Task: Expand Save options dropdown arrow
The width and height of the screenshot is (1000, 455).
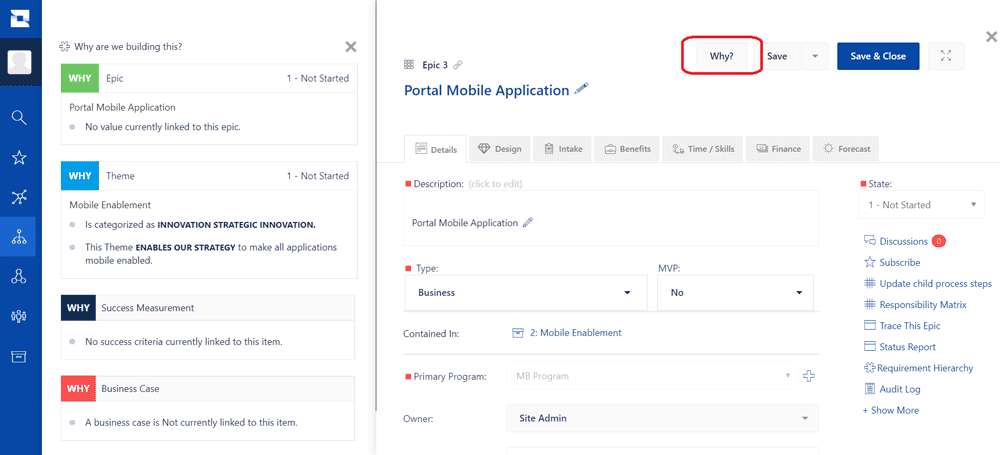Action: (815, 56)
